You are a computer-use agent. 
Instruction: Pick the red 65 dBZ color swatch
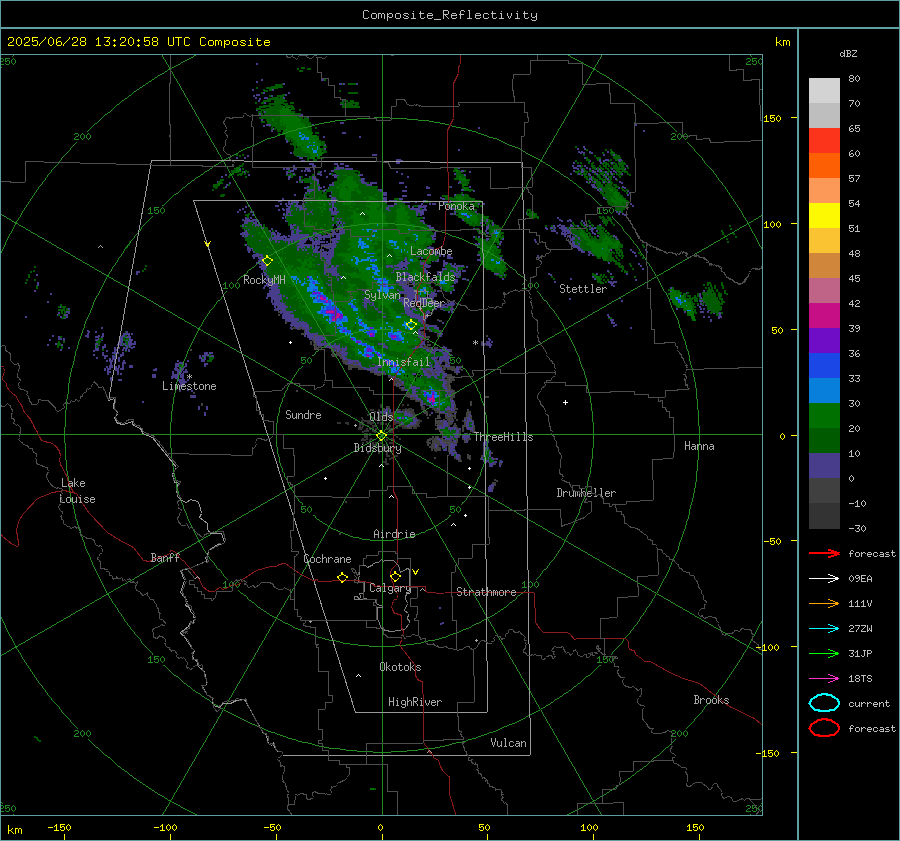click(x=824, y=141)
